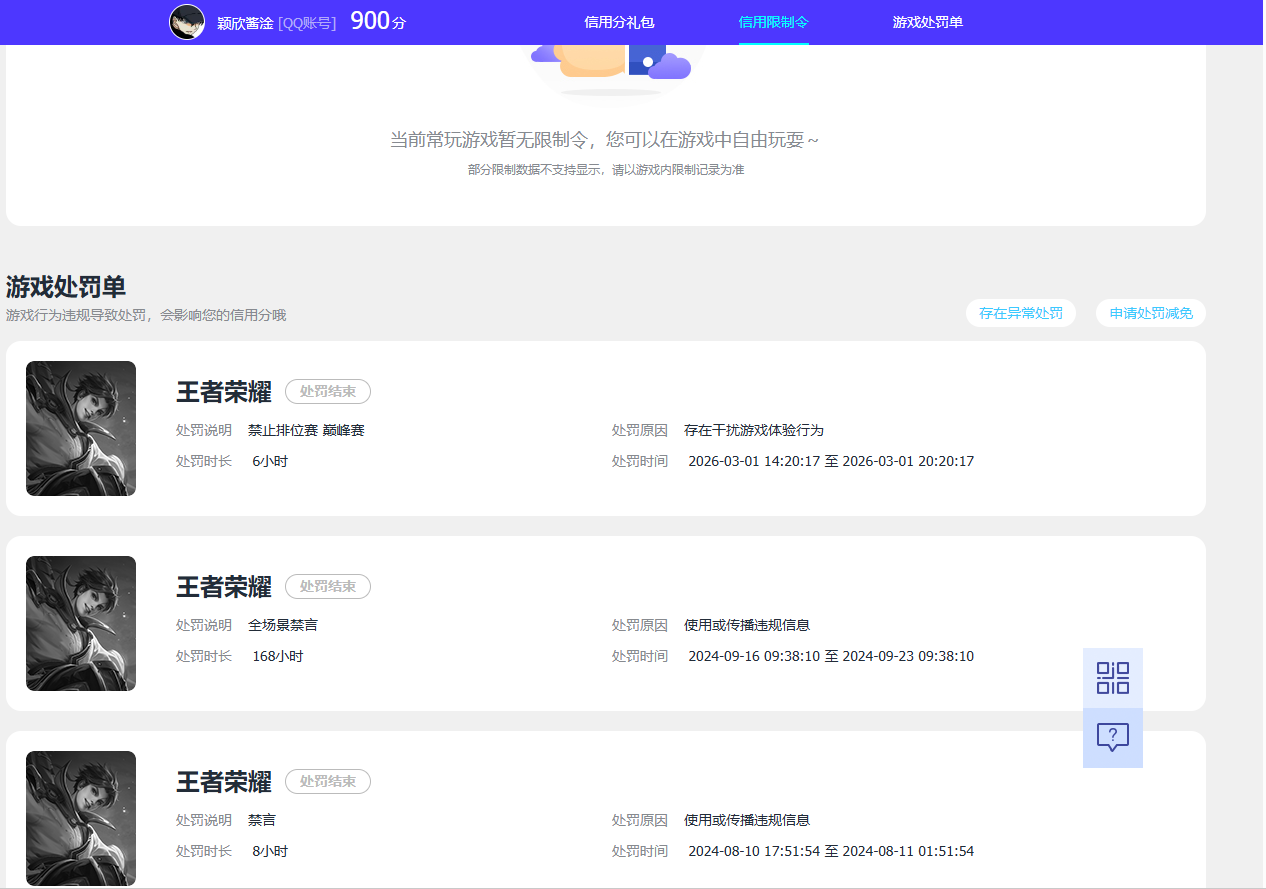Click text 禁止排位赛 巅峰赛

coord(306,430)
